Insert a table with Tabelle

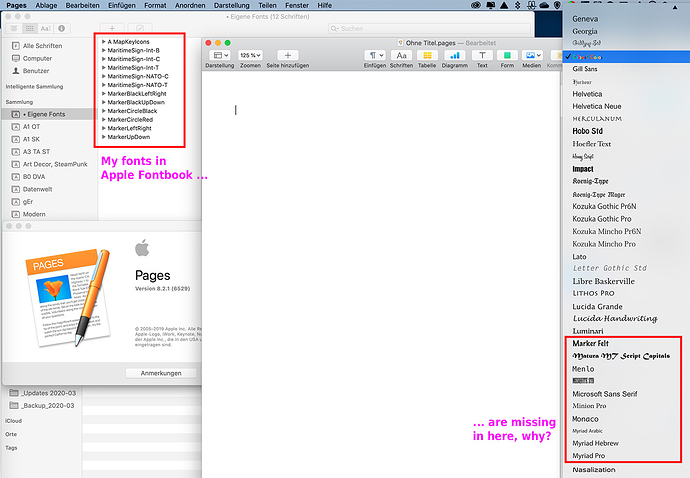coord(427,55)
